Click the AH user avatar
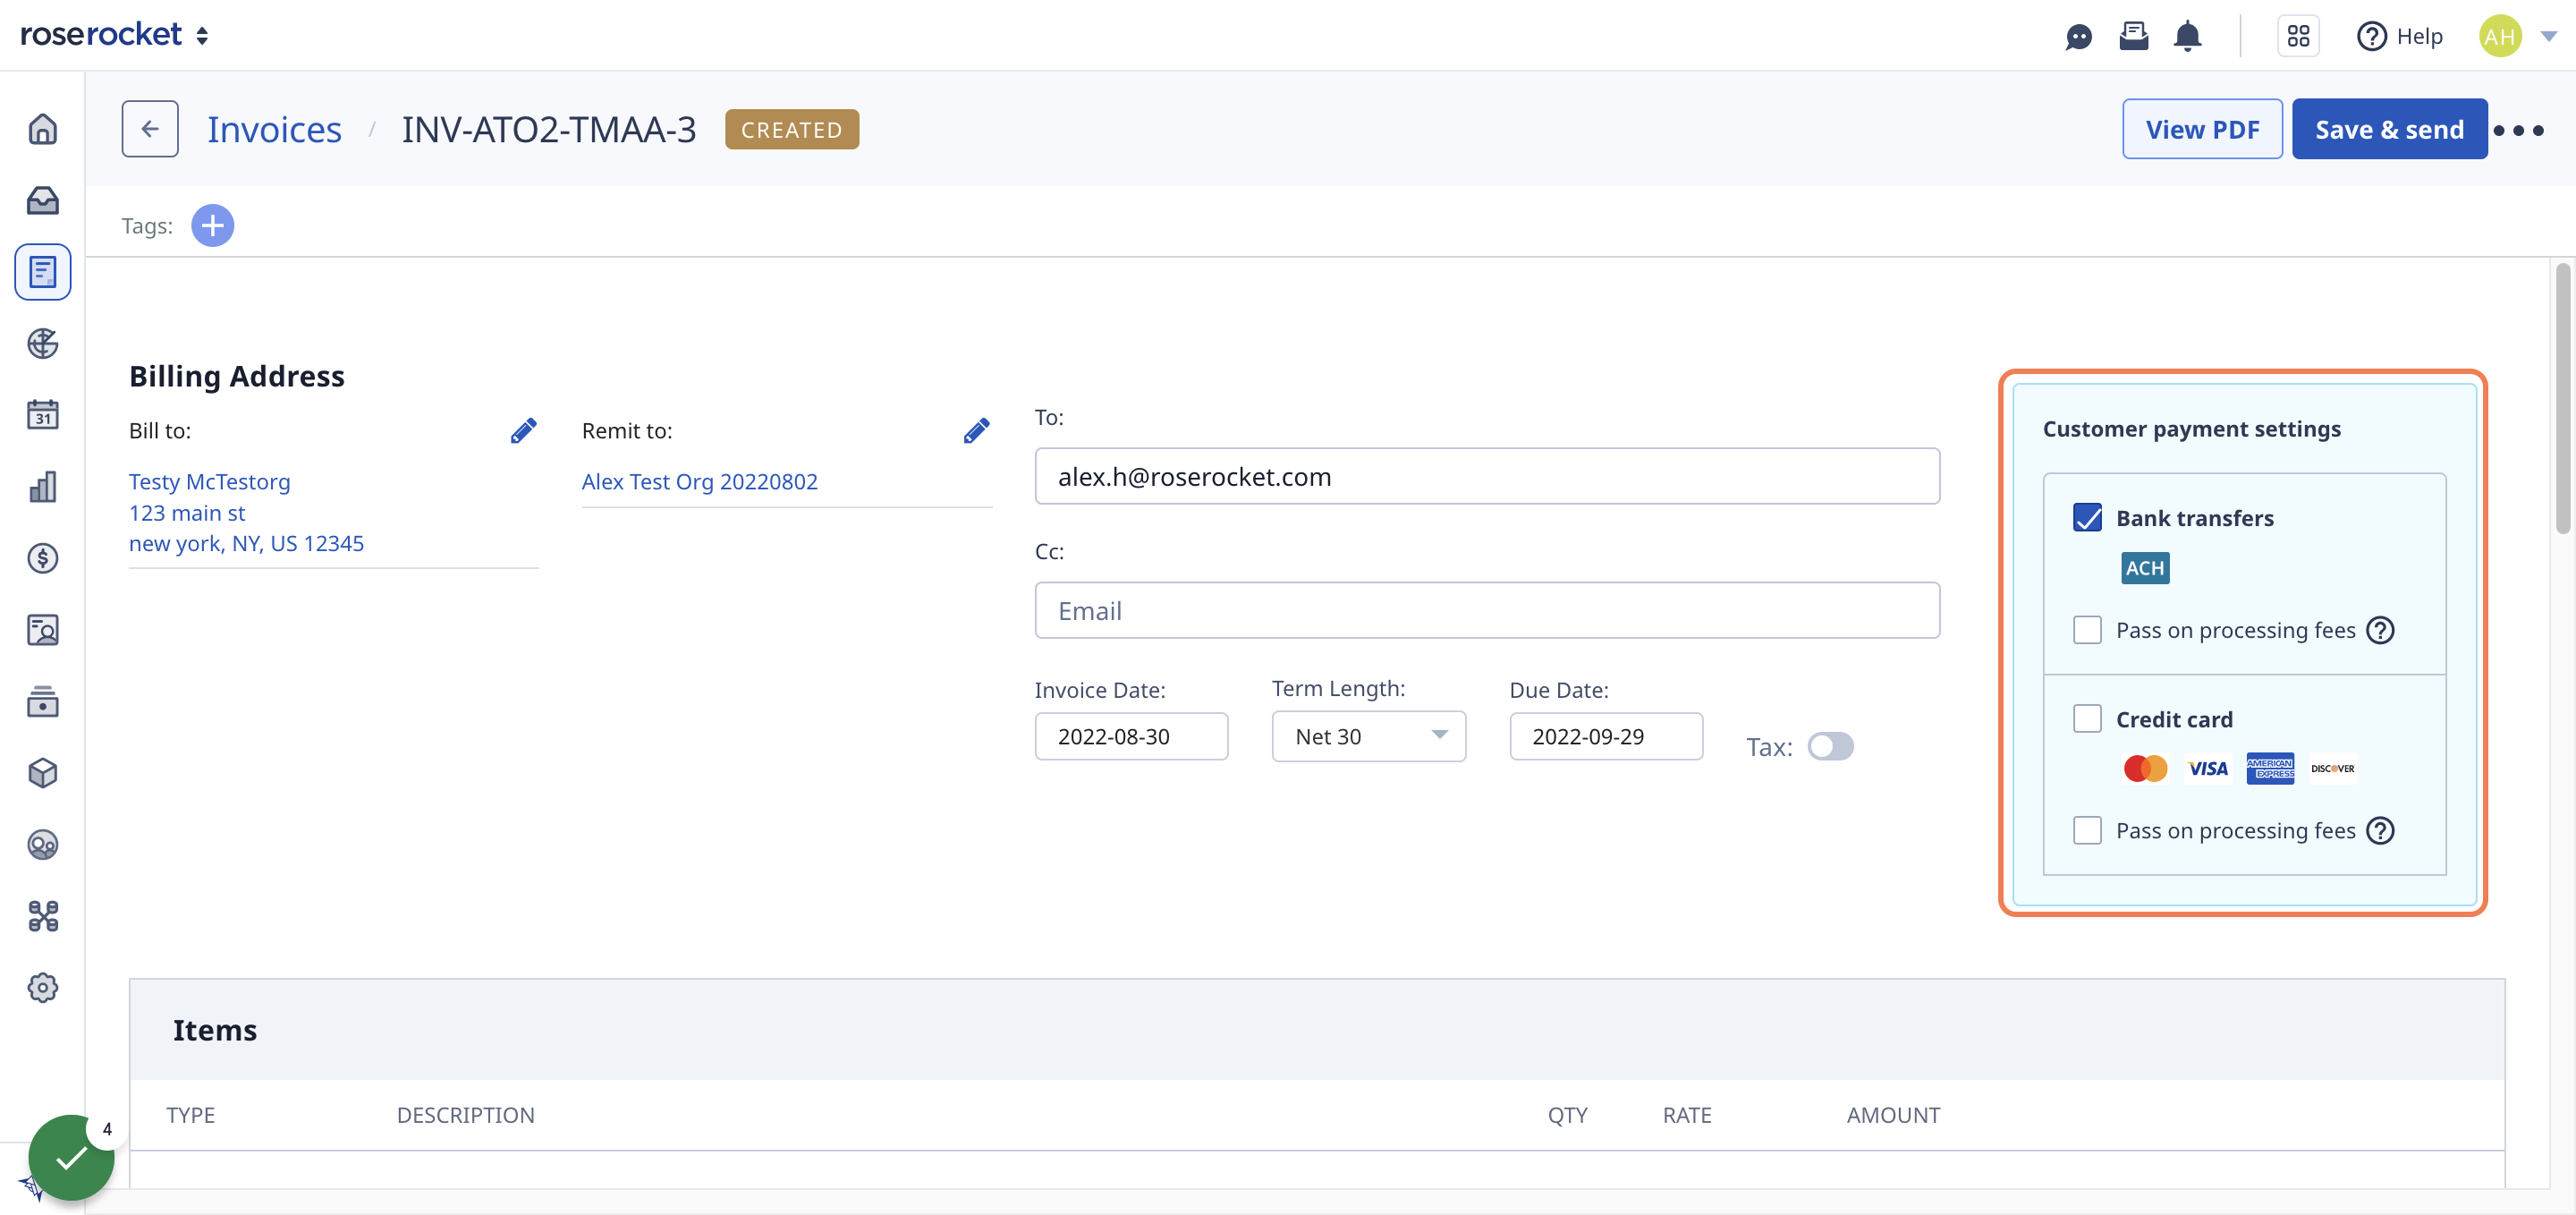The image size is (2576, 1215). pyautogui.click(x=2500, y=36)
